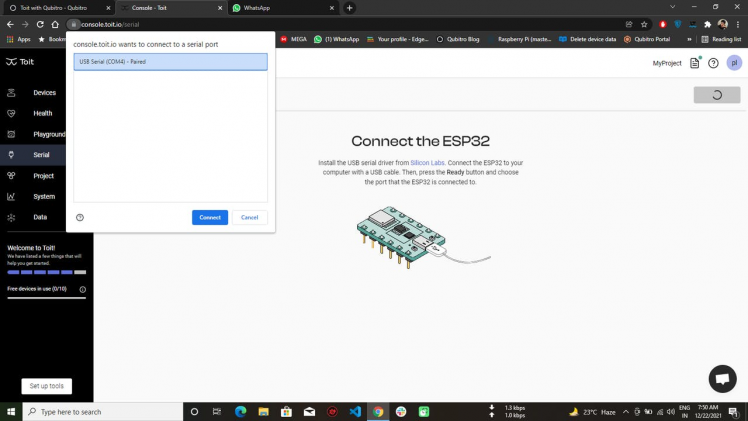This screenshot has height=421, width=748.
Task: Open MyProject selector
Action: [x=667, y=63]
